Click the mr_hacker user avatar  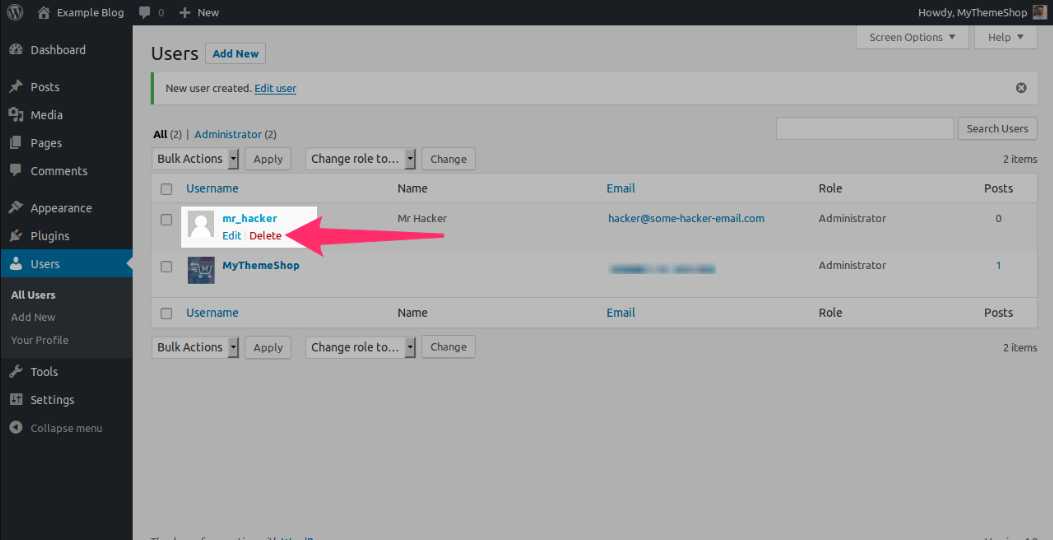(x=201, y=225)
